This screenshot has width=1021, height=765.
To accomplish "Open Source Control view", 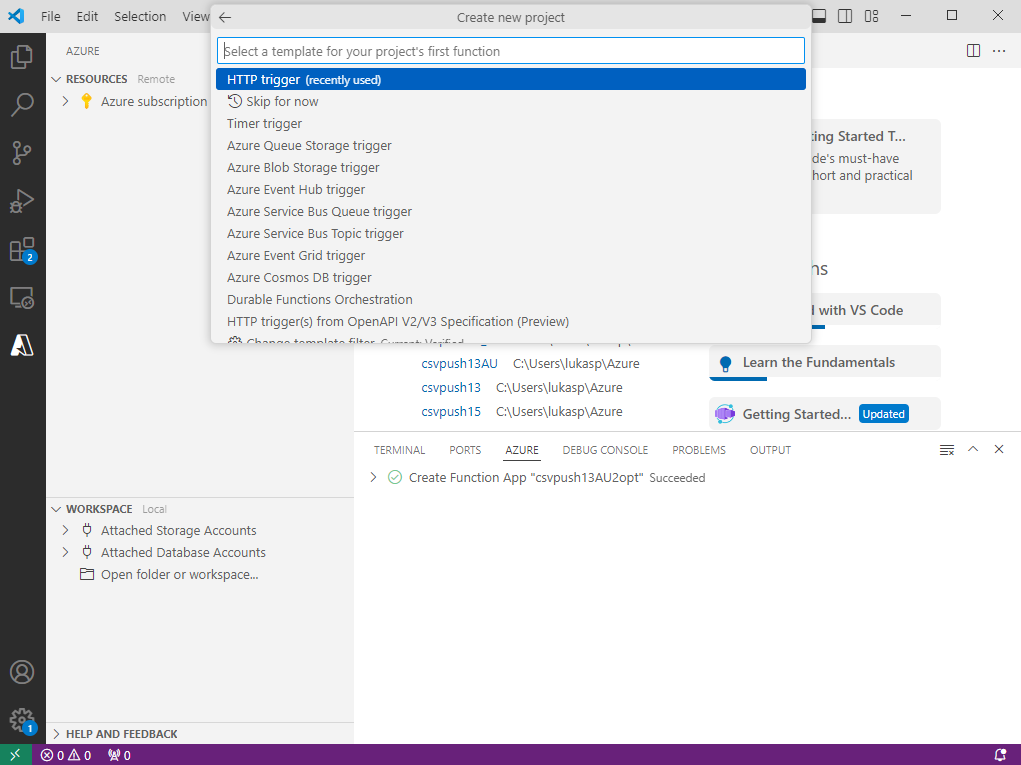I will tap(22, 153).
